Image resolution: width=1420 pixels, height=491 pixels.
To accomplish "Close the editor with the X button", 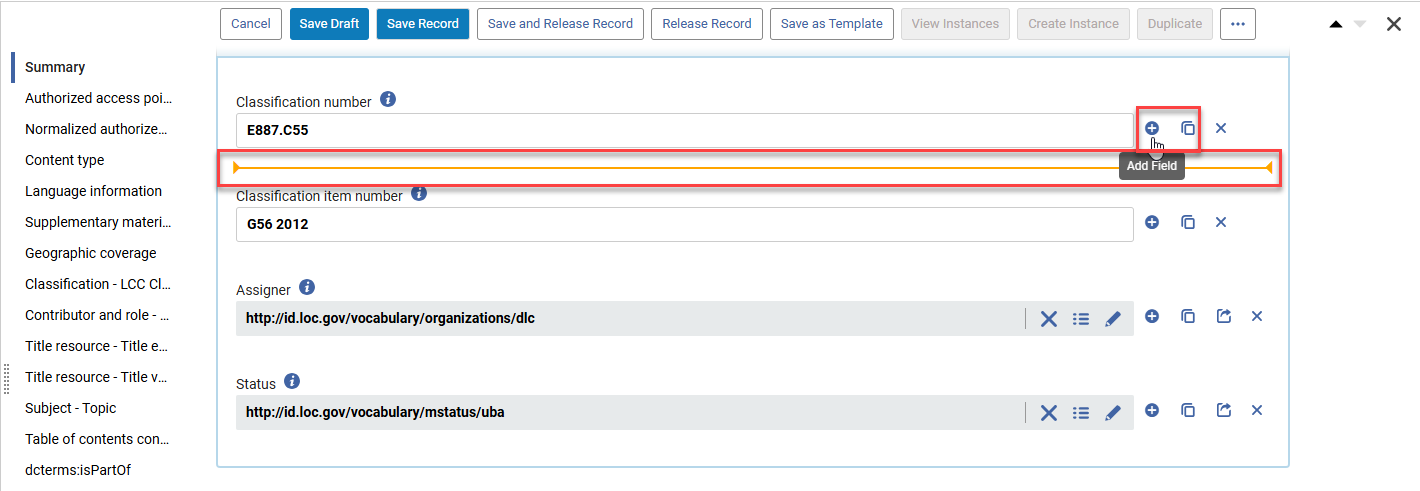I will tap(1394, 24).
